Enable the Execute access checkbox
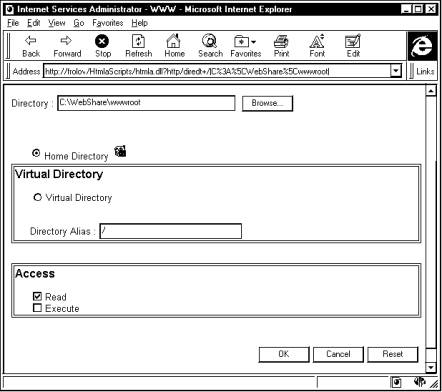 point(37,308)
